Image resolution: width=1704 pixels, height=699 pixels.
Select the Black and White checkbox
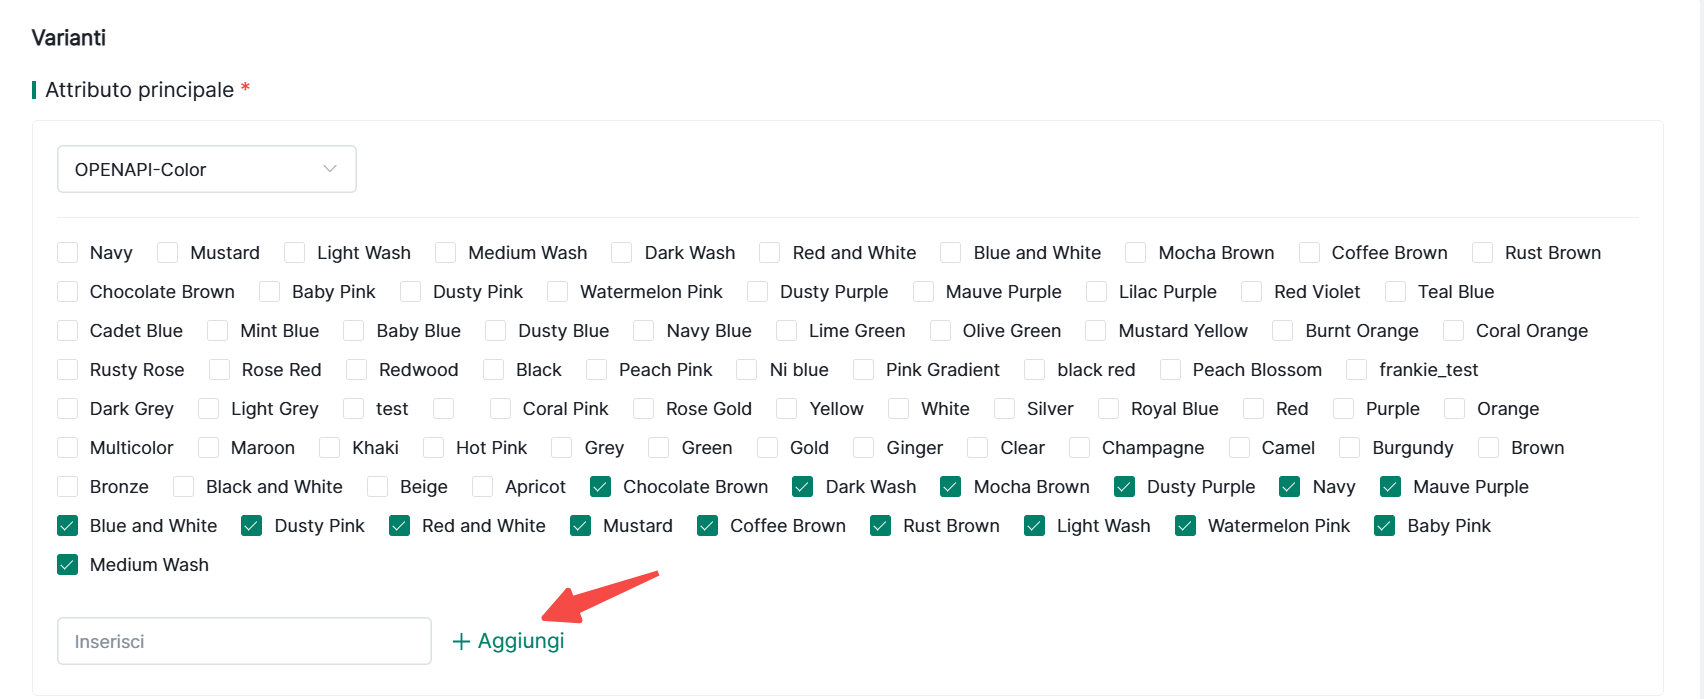click(x=184, y=487)
